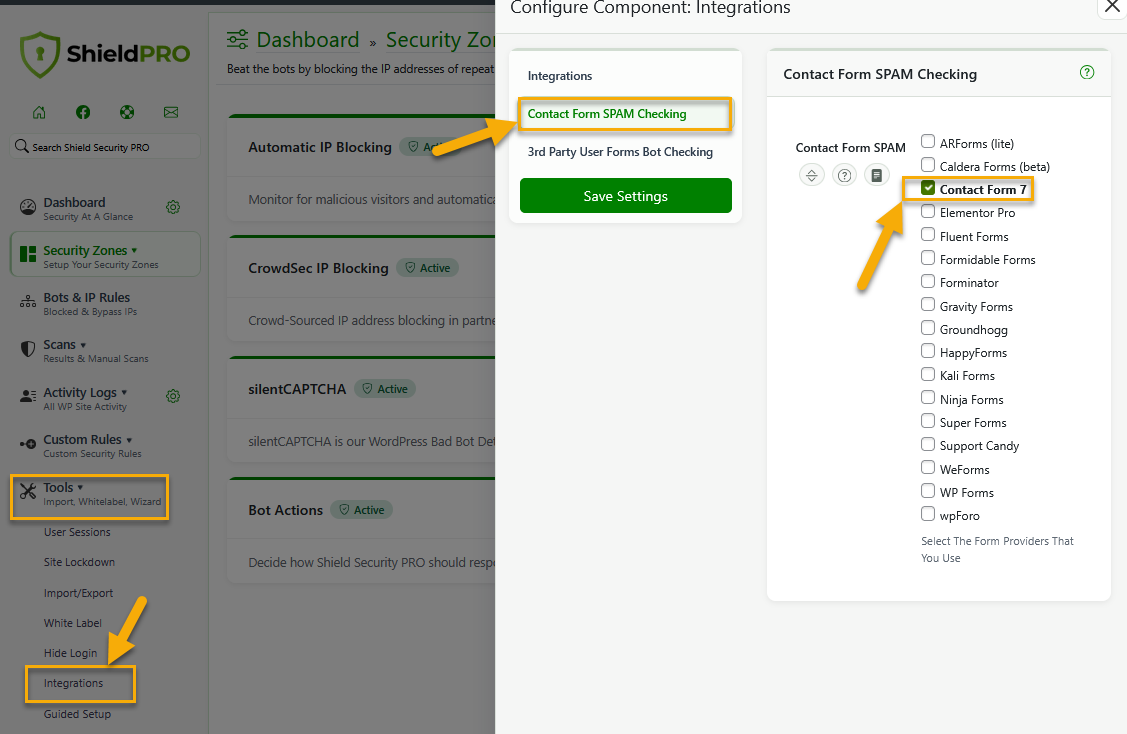Select the Integrations tab in panel
The width and height of the screenshot is (1127, 734).
(560, 75)
